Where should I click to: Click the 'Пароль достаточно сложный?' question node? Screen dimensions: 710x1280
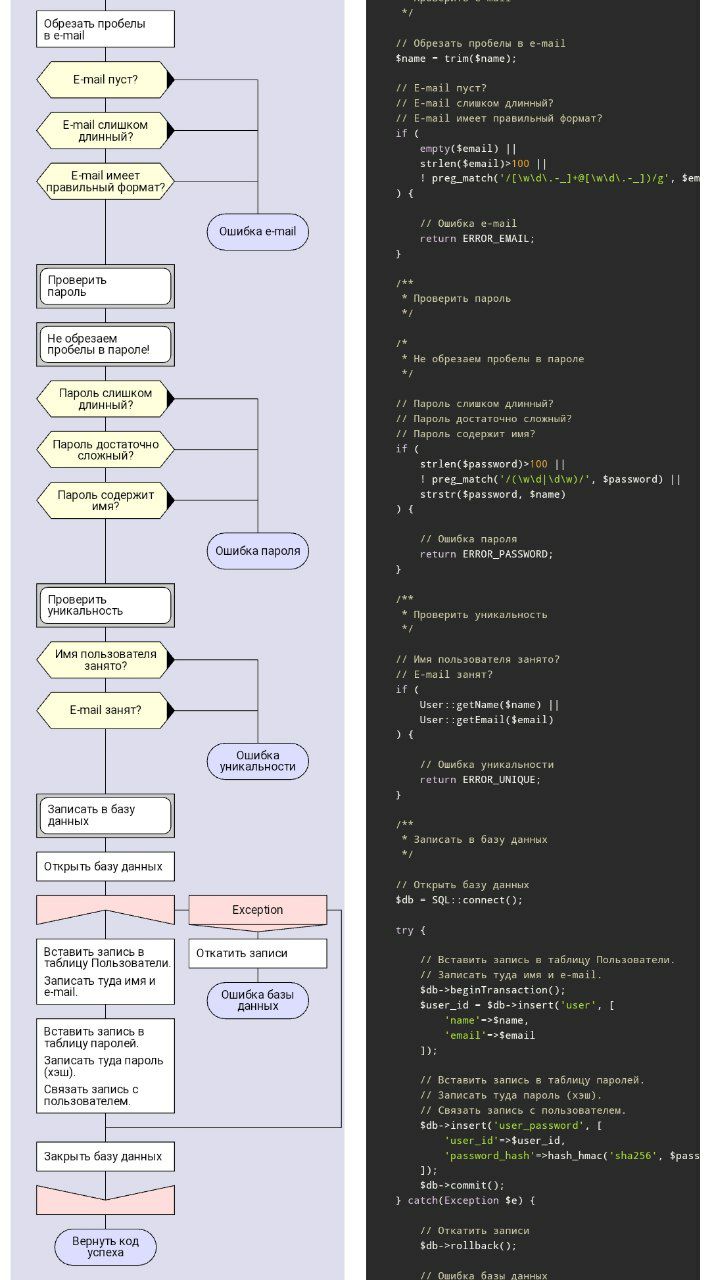(105, 449)
